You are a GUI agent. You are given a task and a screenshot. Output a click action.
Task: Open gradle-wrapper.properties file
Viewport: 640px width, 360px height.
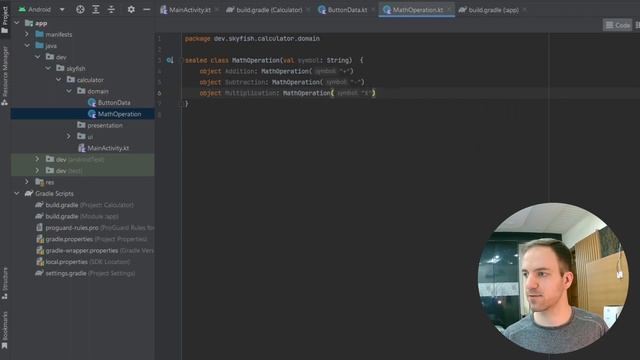[x=100, y=251]
